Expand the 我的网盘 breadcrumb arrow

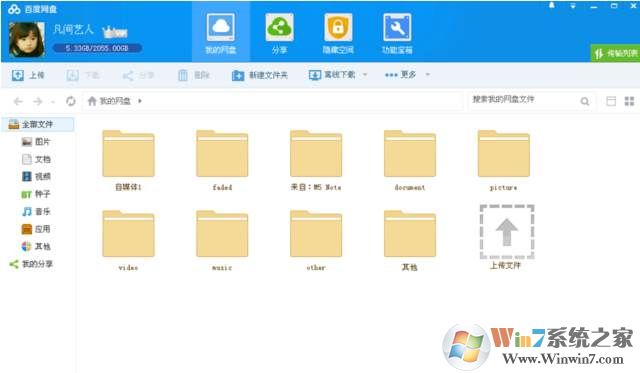click(x=140, y=101)
